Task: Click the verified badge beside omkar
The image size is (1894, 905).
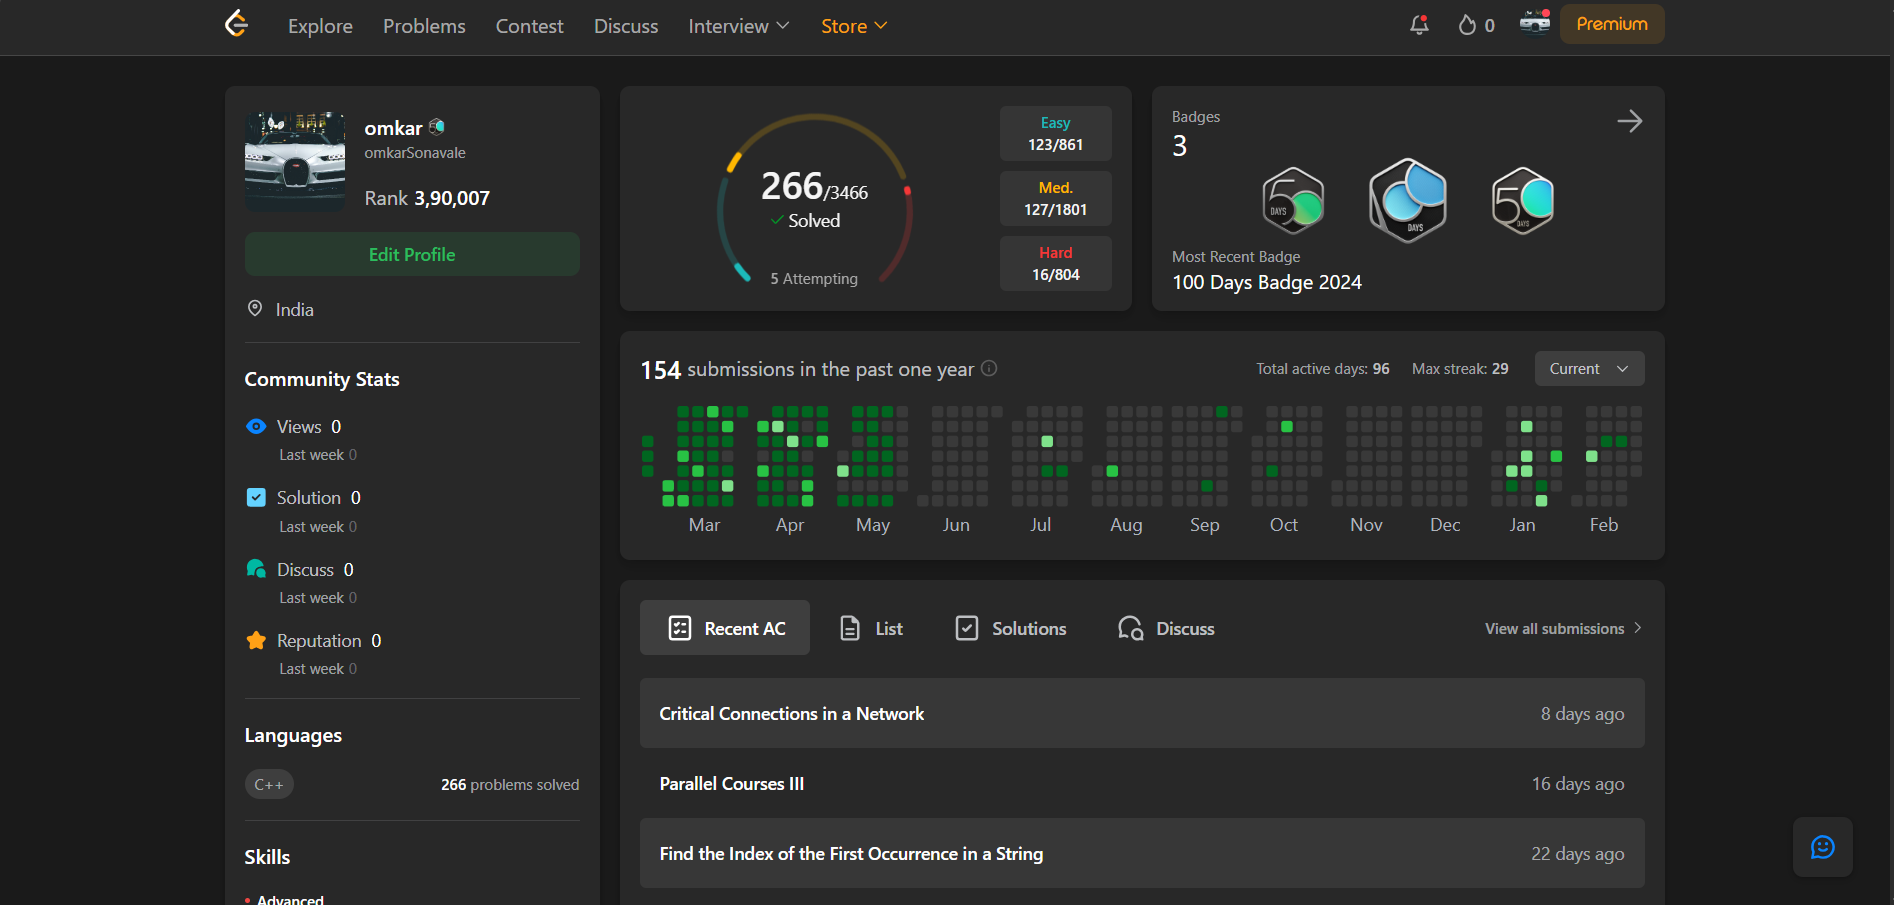Action: point(437,127)
